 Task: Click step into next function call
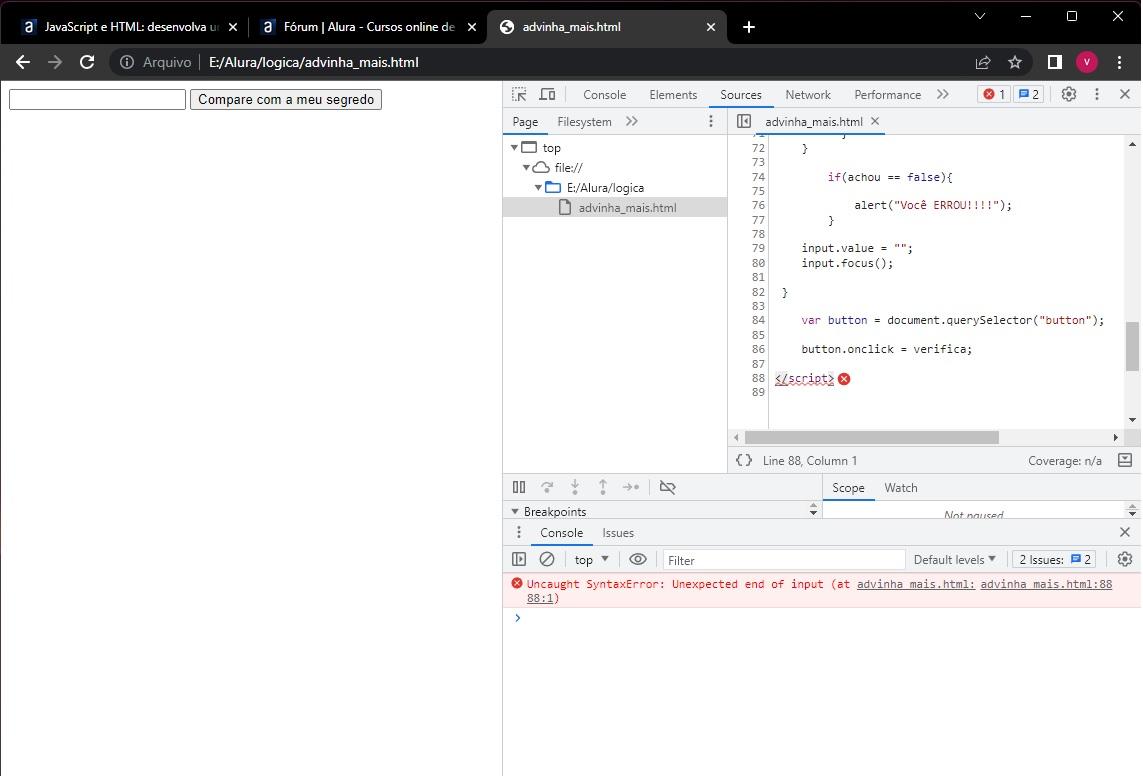574,487
